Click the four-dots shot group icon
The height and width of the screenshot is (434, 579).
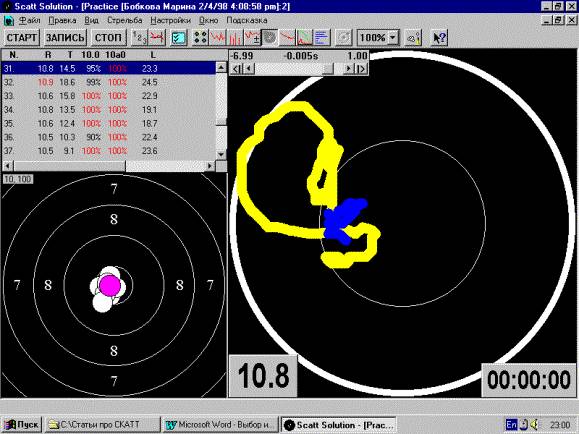(200, 38)
